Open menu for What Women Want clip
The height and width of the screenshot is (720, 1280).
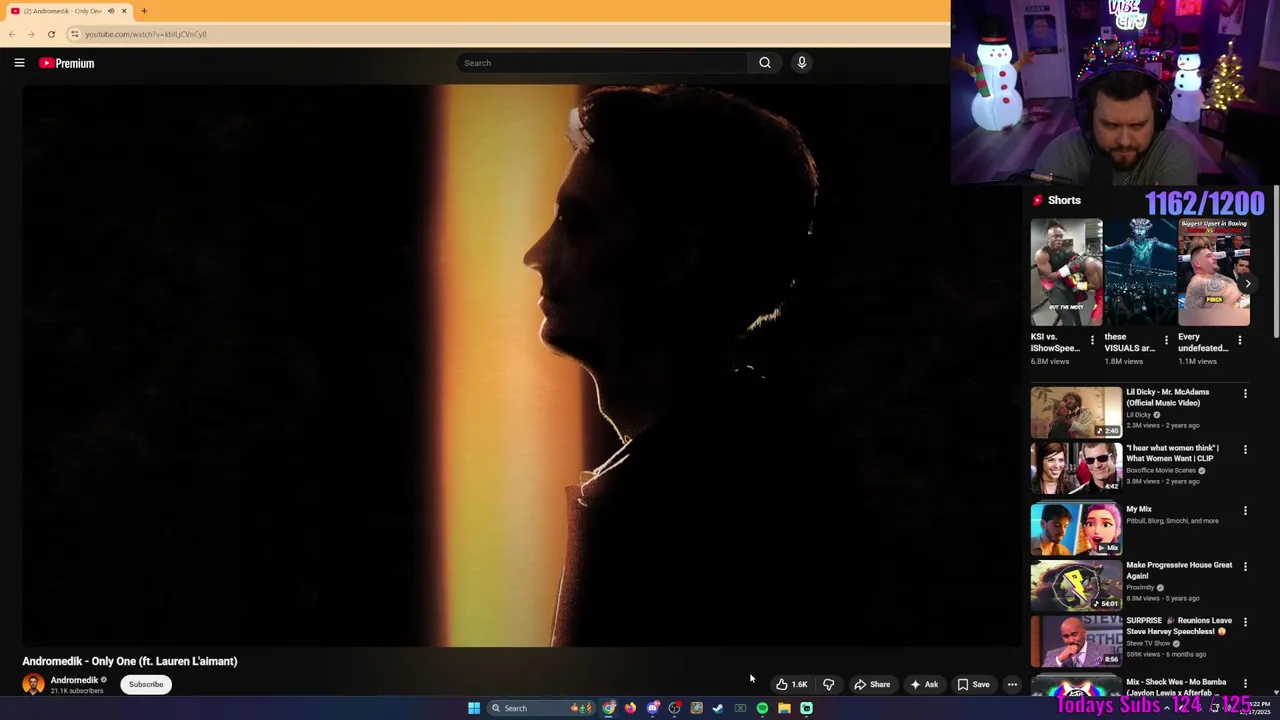1245,450
